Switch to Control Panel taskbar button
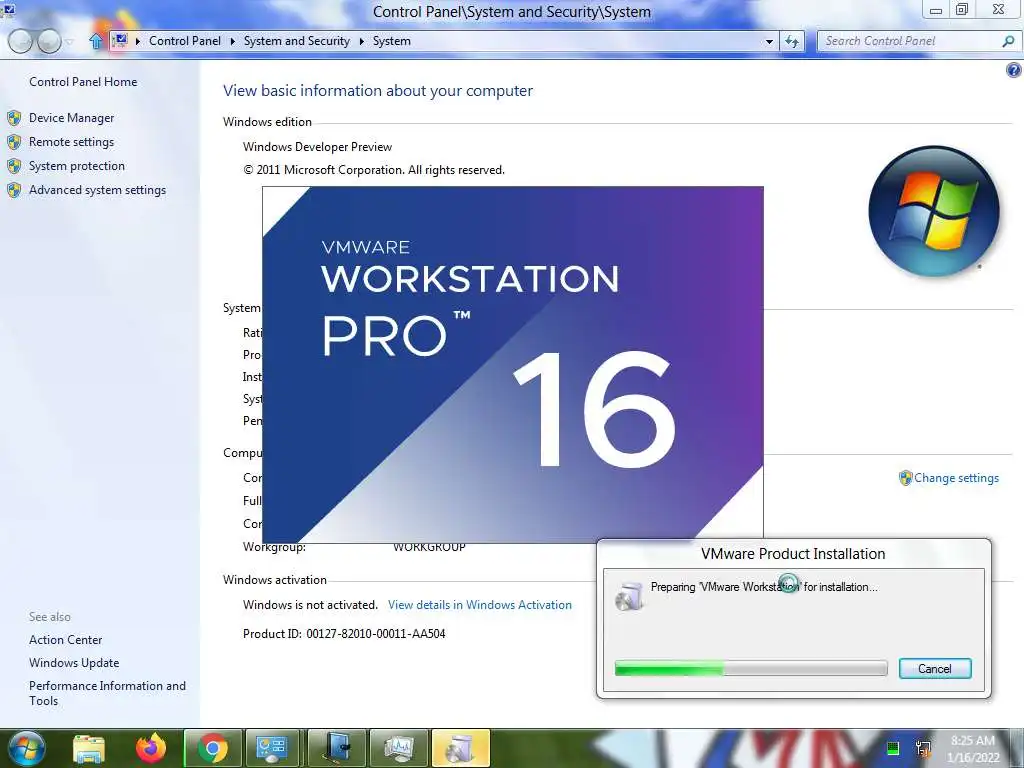Image resolution: width=1024 pixels, height=768 pixels. 271,748
